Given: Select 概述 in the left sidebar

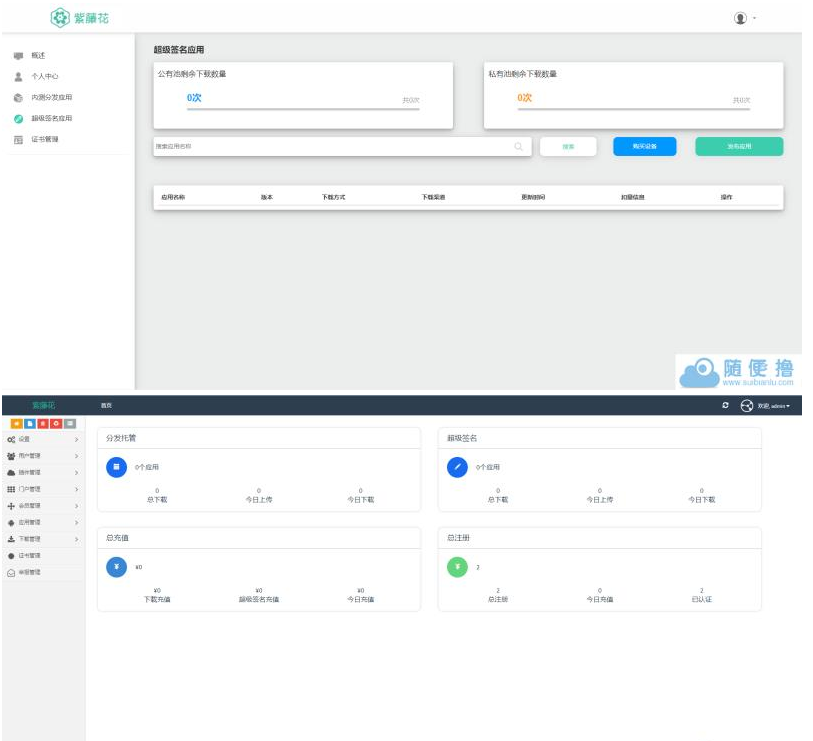Looking at the screenshot, I should (38, 55).
